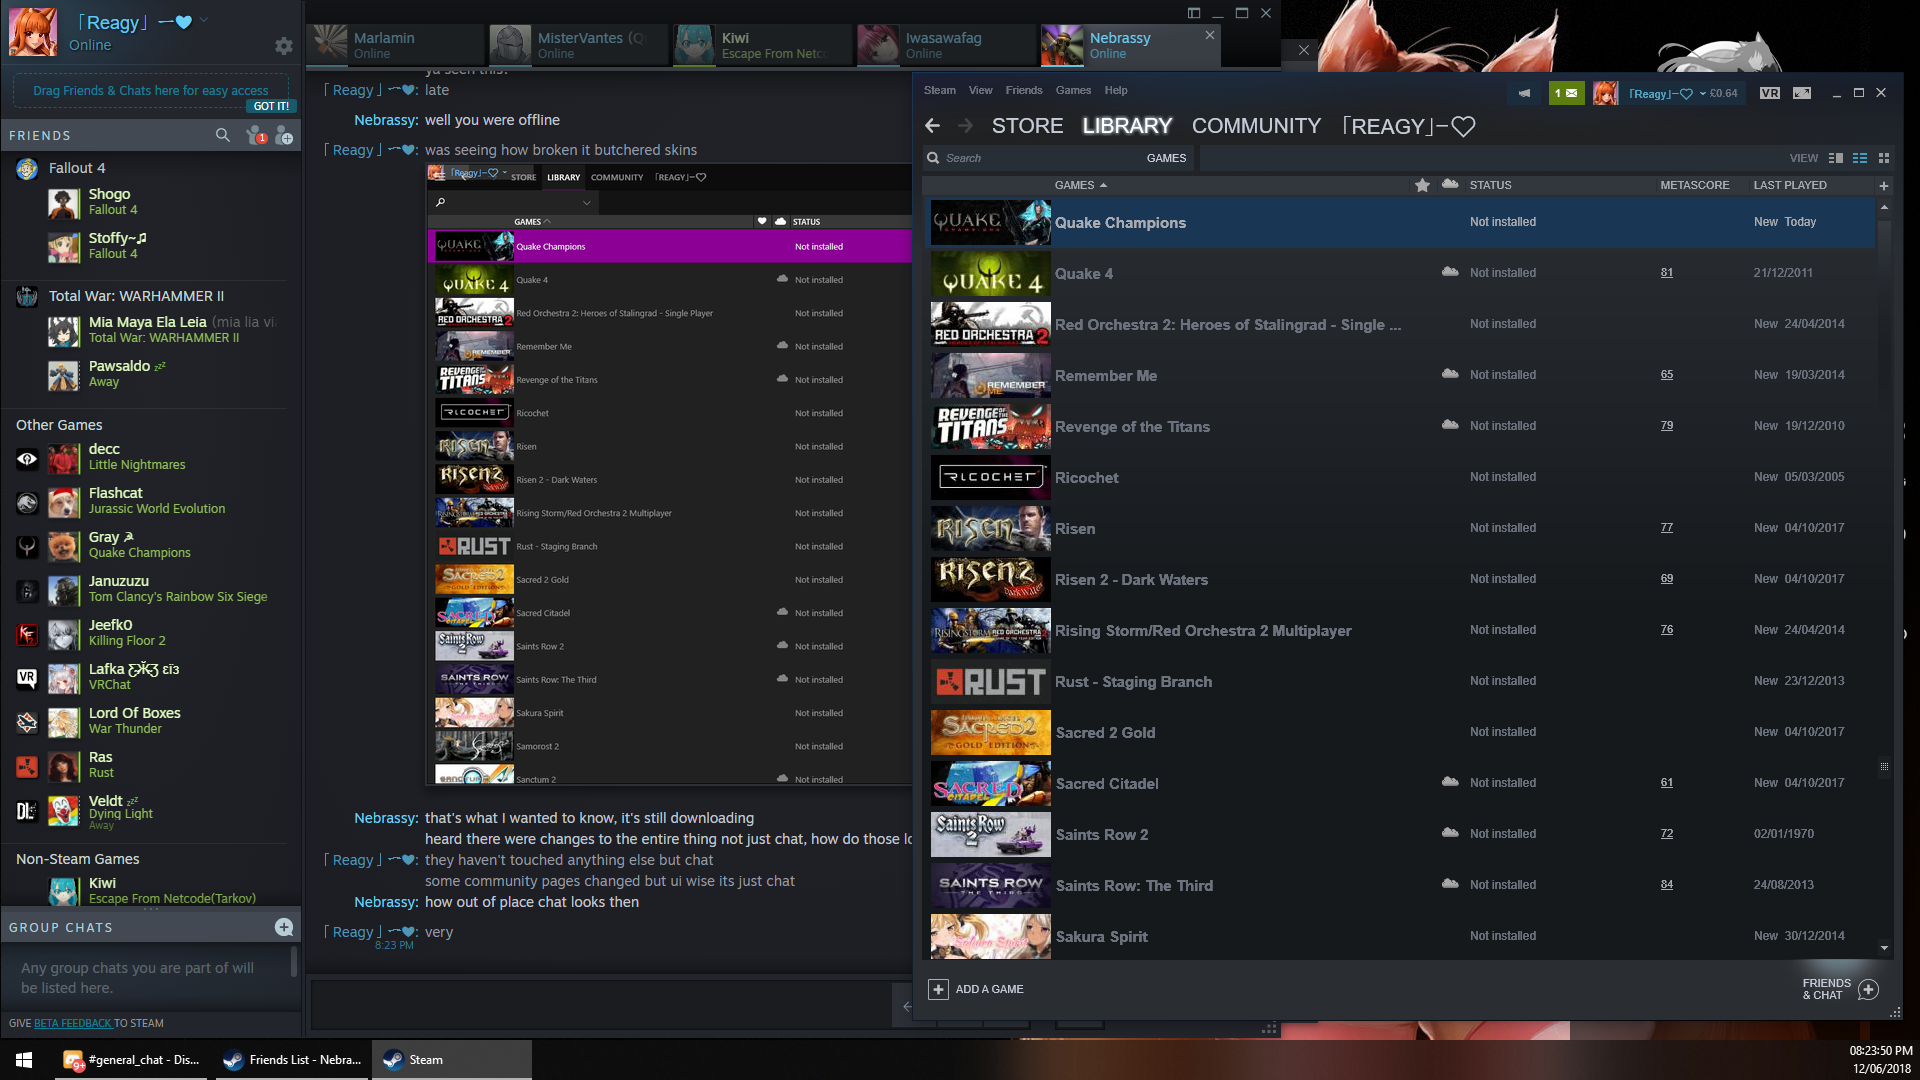
Task: Click Total War: WARHAMMER II group icon
Action: [27, 296]
